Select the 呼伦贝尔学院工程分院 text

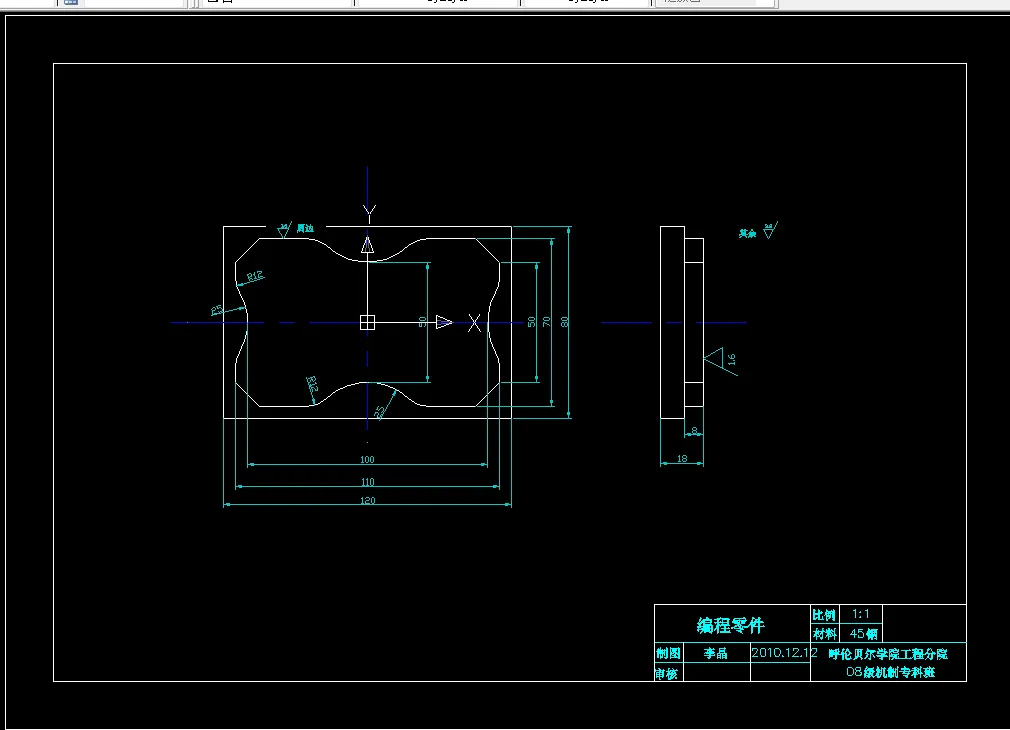point(888,654)
